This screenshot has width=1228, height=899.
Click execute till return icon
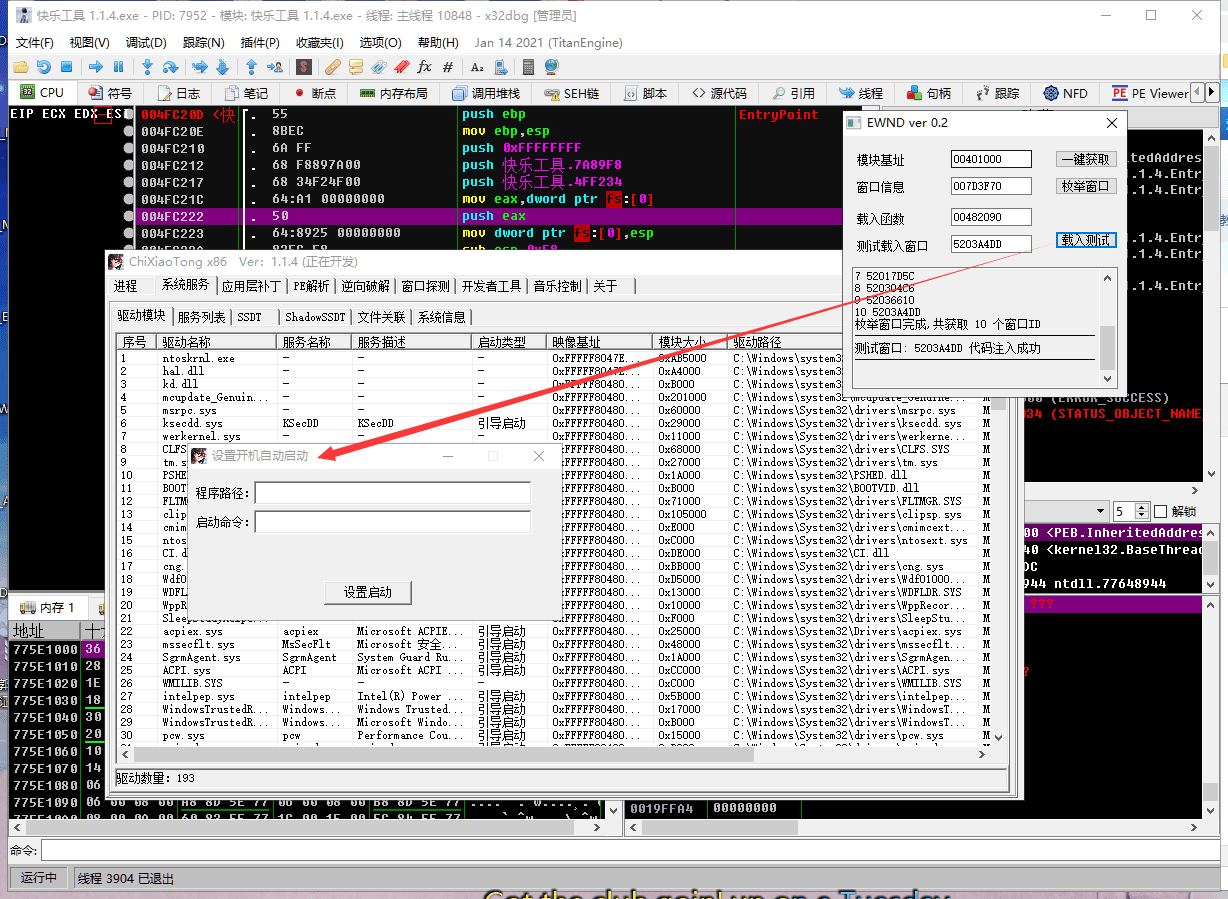pos(251,67)
